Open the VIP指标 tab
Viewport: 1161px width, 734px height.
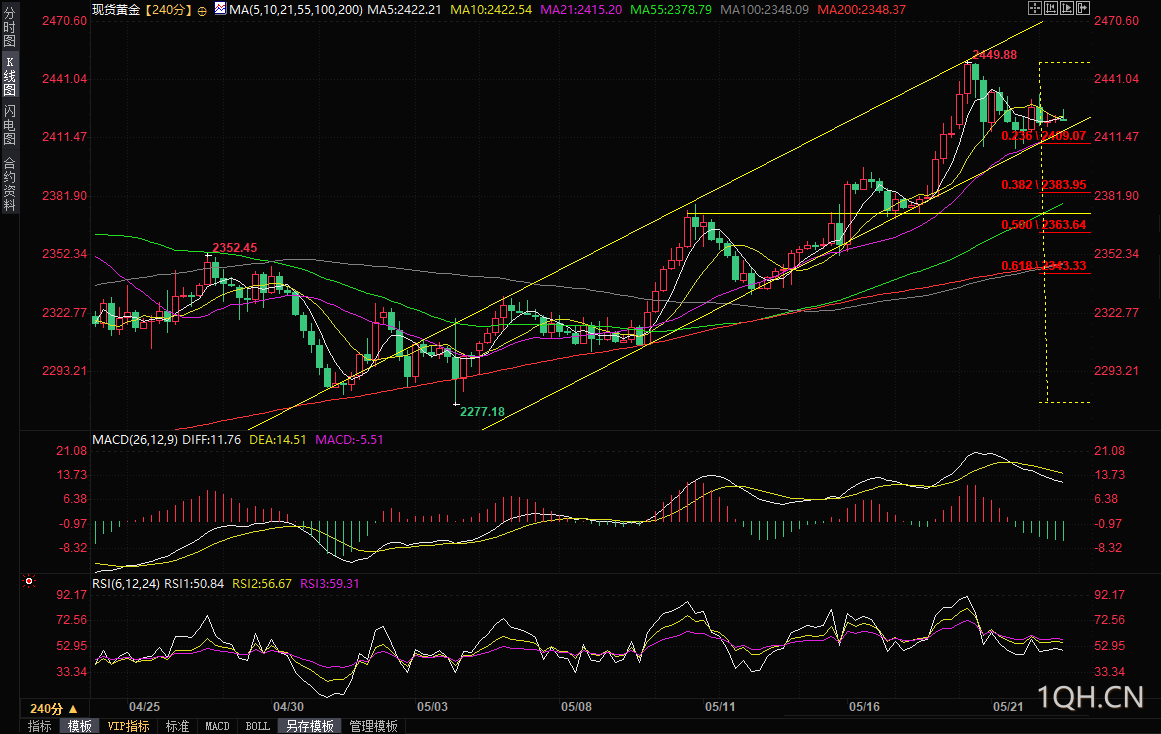click(128, 726)
